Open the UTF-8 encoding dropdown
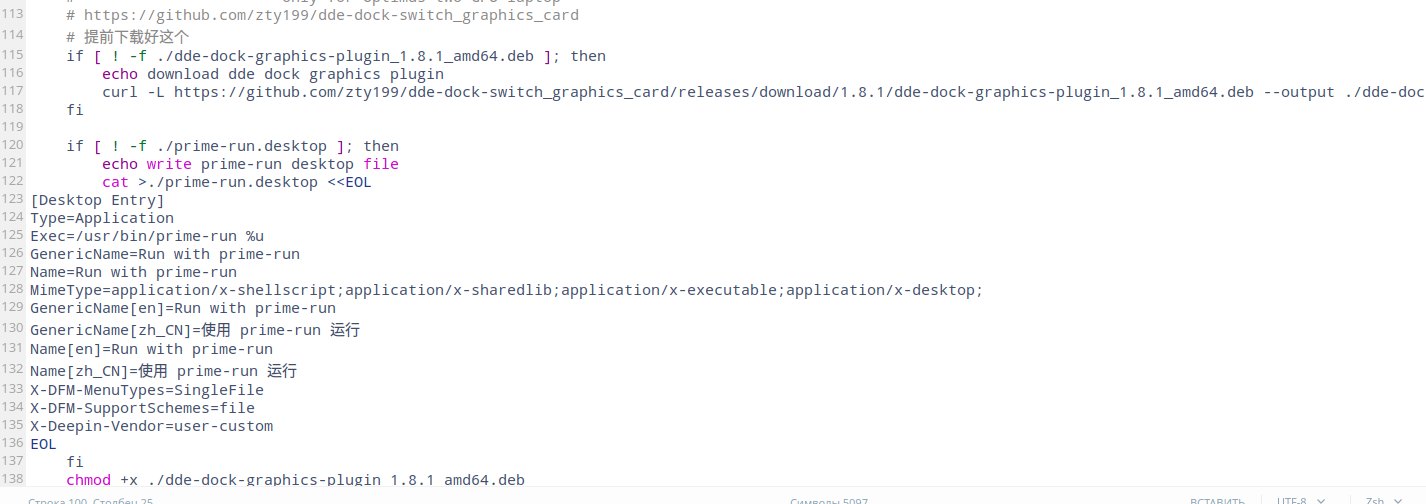The height and width of the screenshot is (504, 1426). 1300,500
